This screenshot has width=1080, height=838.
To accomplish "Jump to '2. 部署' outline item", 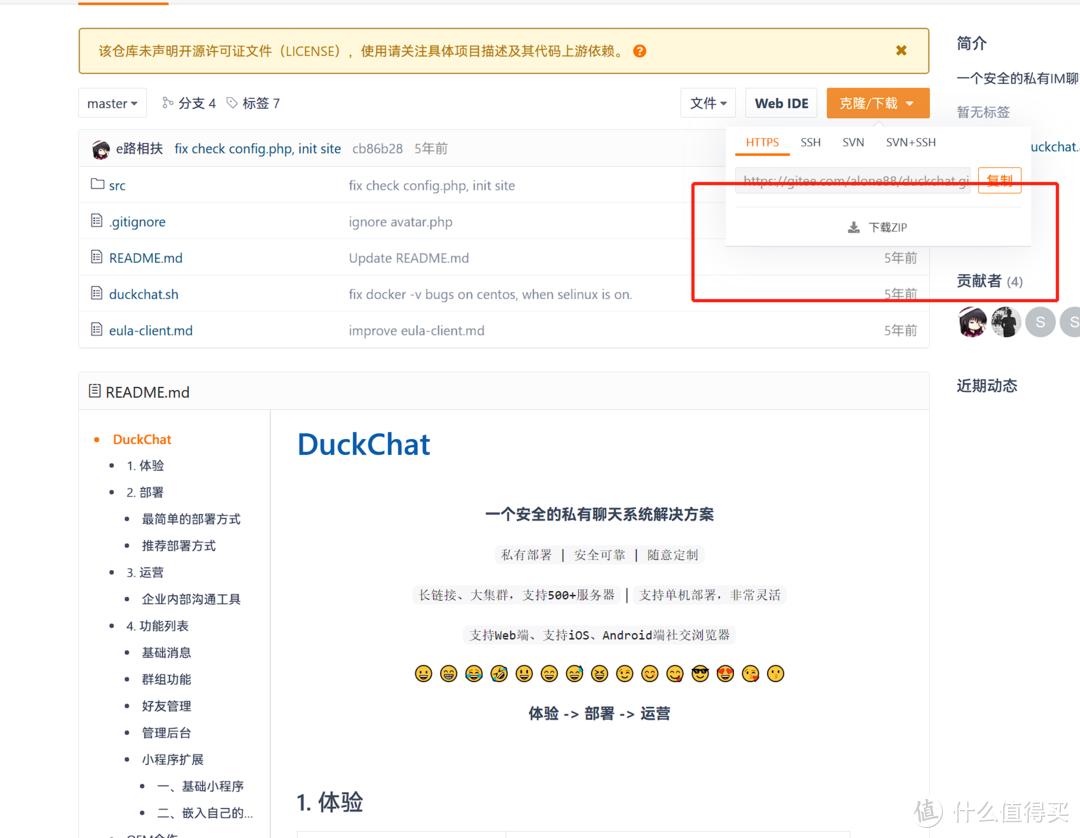I will [145, 493].
